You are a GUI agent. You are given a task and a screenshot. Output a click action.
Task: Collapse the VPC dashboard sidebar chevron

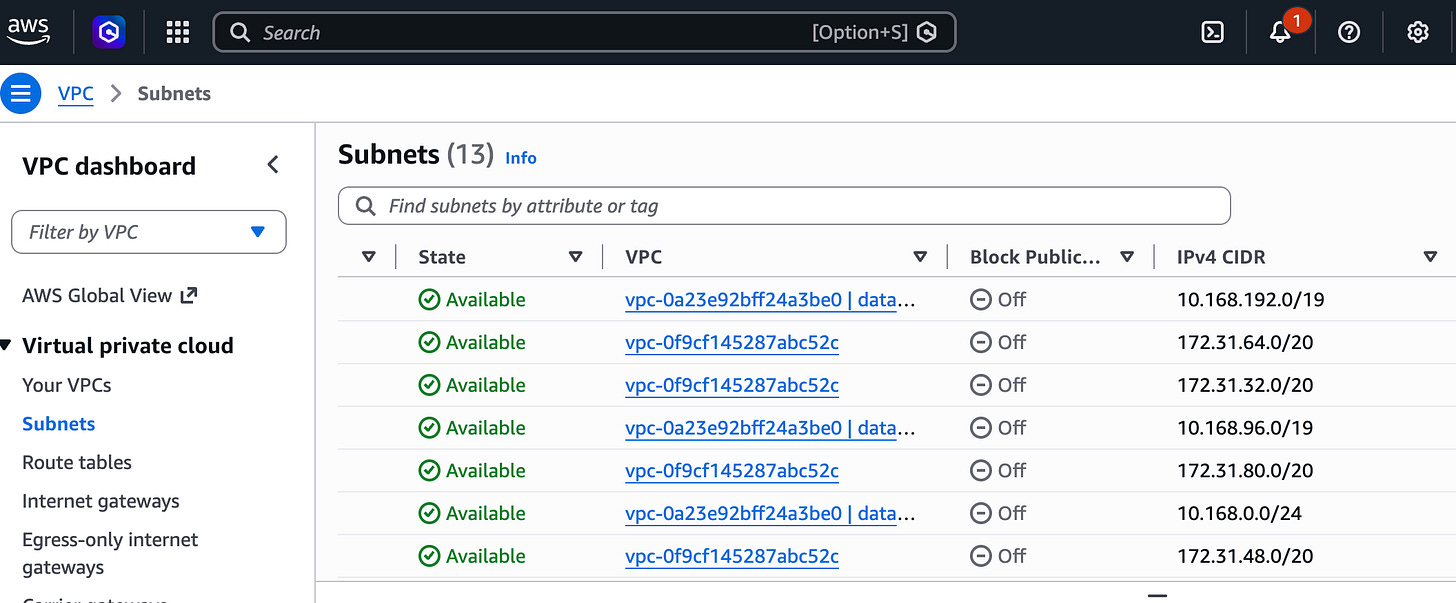(272, 165)
